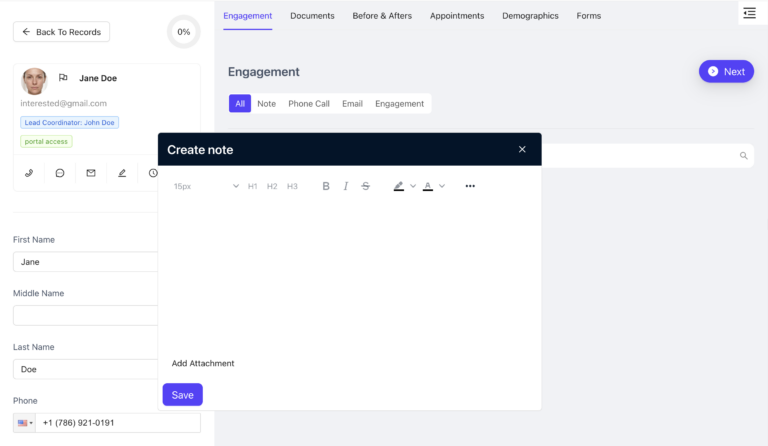Focus the Last Name field
This screenshot has width=768, height=446.
(x=86, y=369)
